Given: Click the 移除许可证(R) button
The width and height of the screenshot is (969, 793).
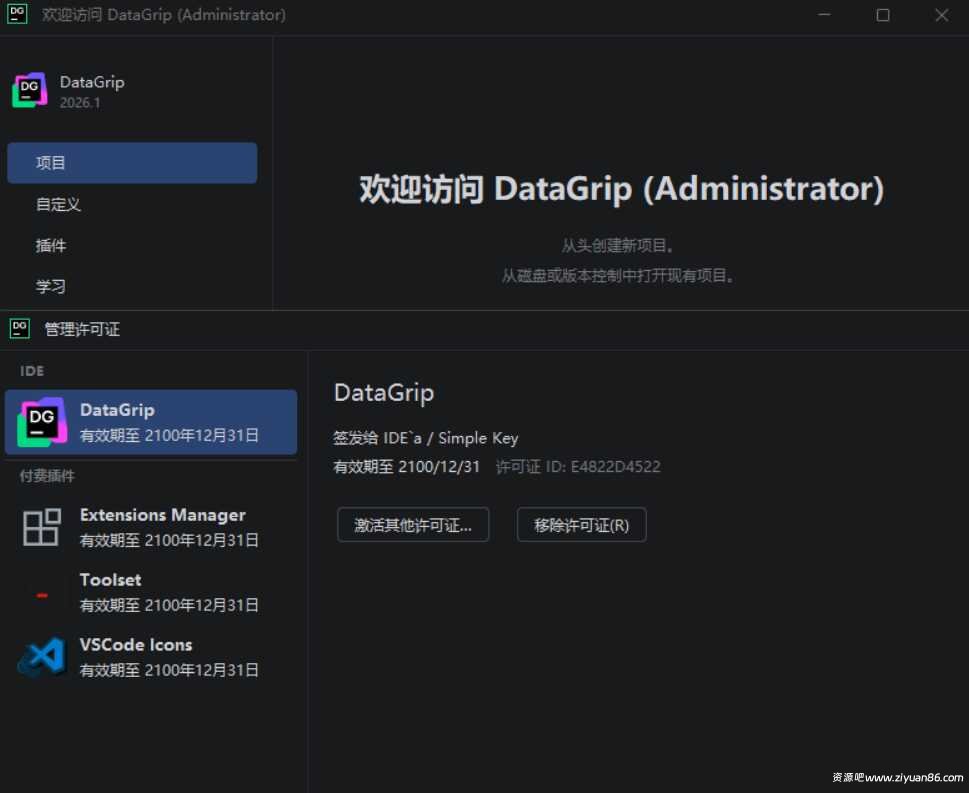Looking at the screenshot, I should [x=581, y=525].
